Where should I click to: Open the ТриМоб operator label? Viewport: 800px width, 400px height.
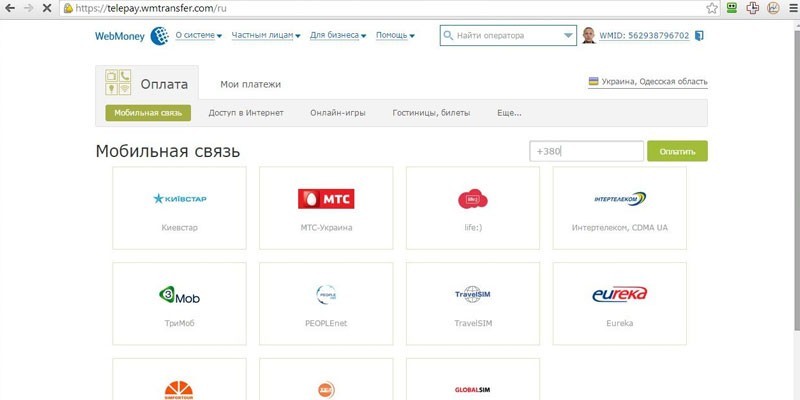tap(179, 323)
